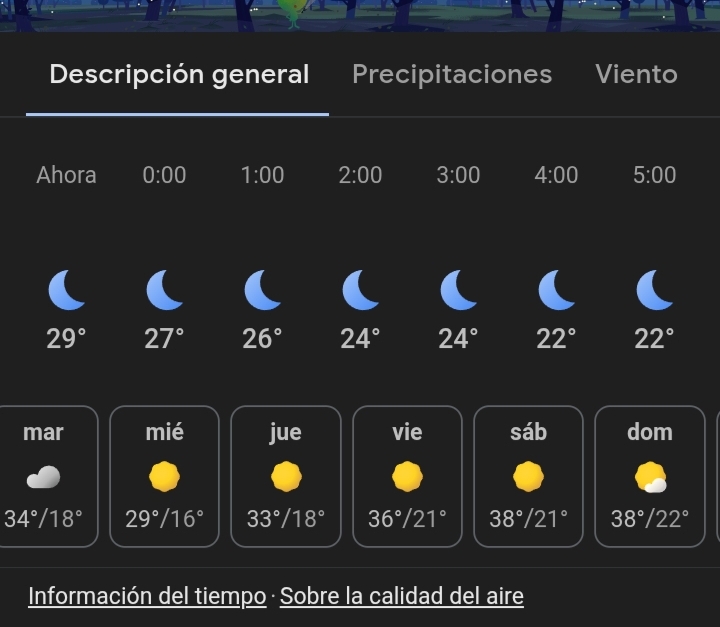Open the mar 34°/18° day card
The height and width of the screenshot is (627, 720).
(44, 476)
